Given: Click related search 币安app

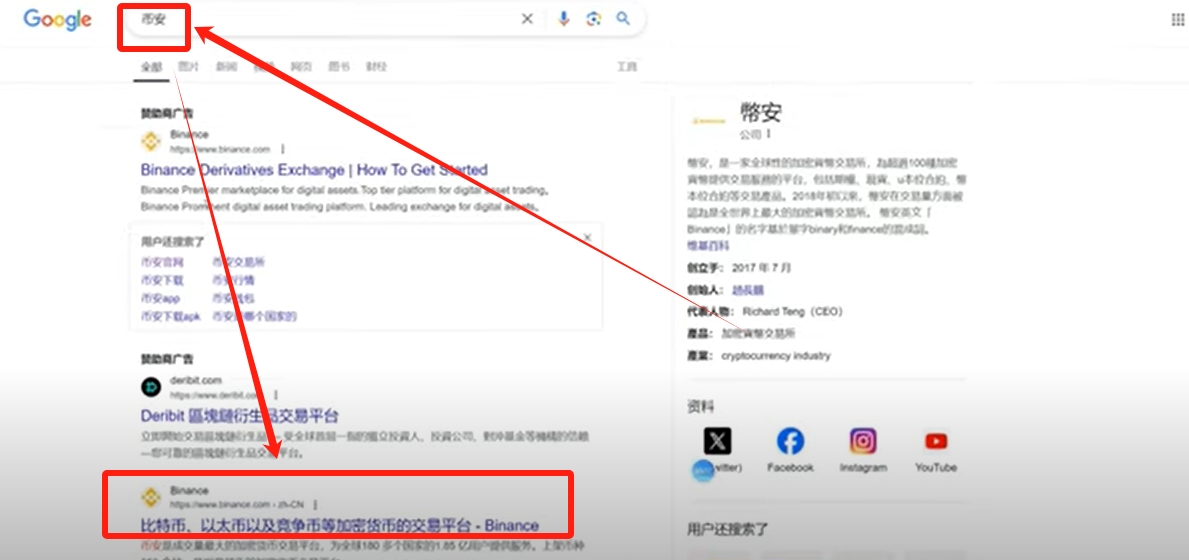Looking at the screenshot, I should 161,299.
